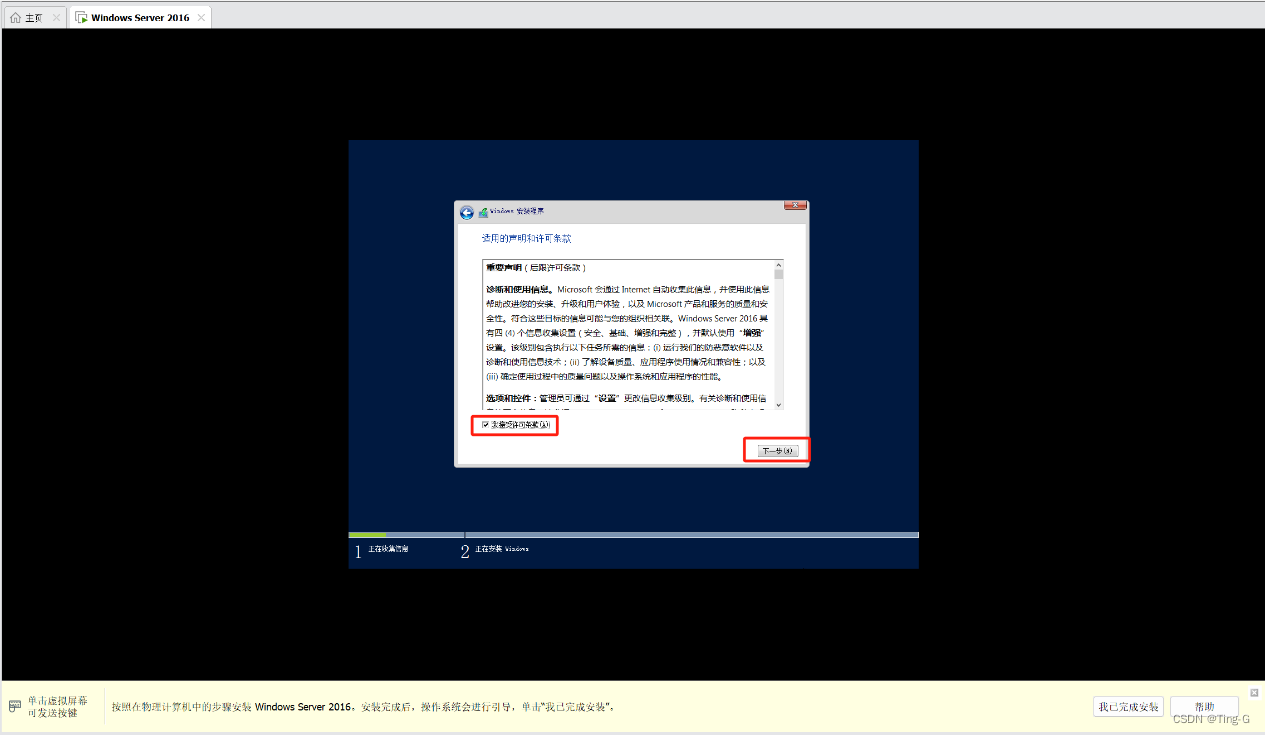Click the 单击虚拟屏幕可发送按键 hint text
Screen dimensions: 1265x735
point(57,707)
